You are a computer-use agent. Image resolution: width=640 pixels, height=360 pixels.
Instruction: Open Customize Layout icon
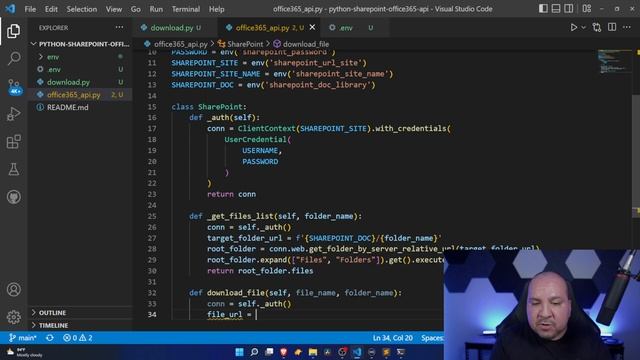click(587, 9)
